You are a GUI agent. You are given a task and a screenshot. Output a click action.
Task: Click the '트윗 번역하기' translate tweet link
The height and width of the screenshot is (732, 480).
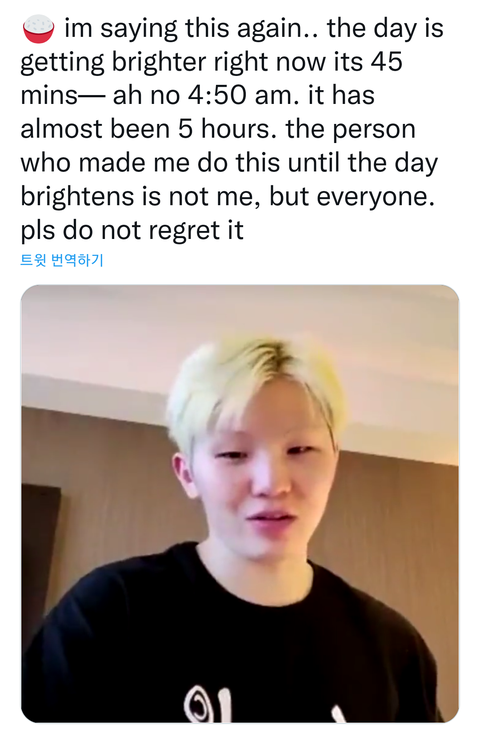62,260
